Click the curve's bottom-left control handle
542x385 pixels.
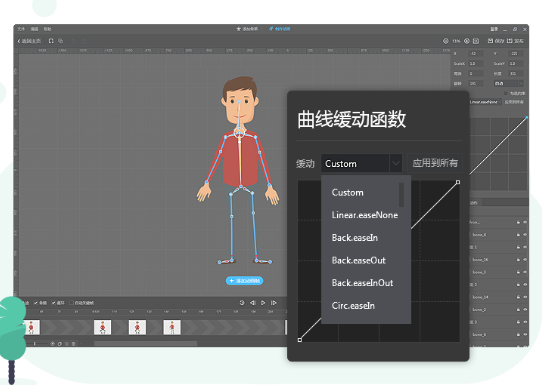(300, 340)
